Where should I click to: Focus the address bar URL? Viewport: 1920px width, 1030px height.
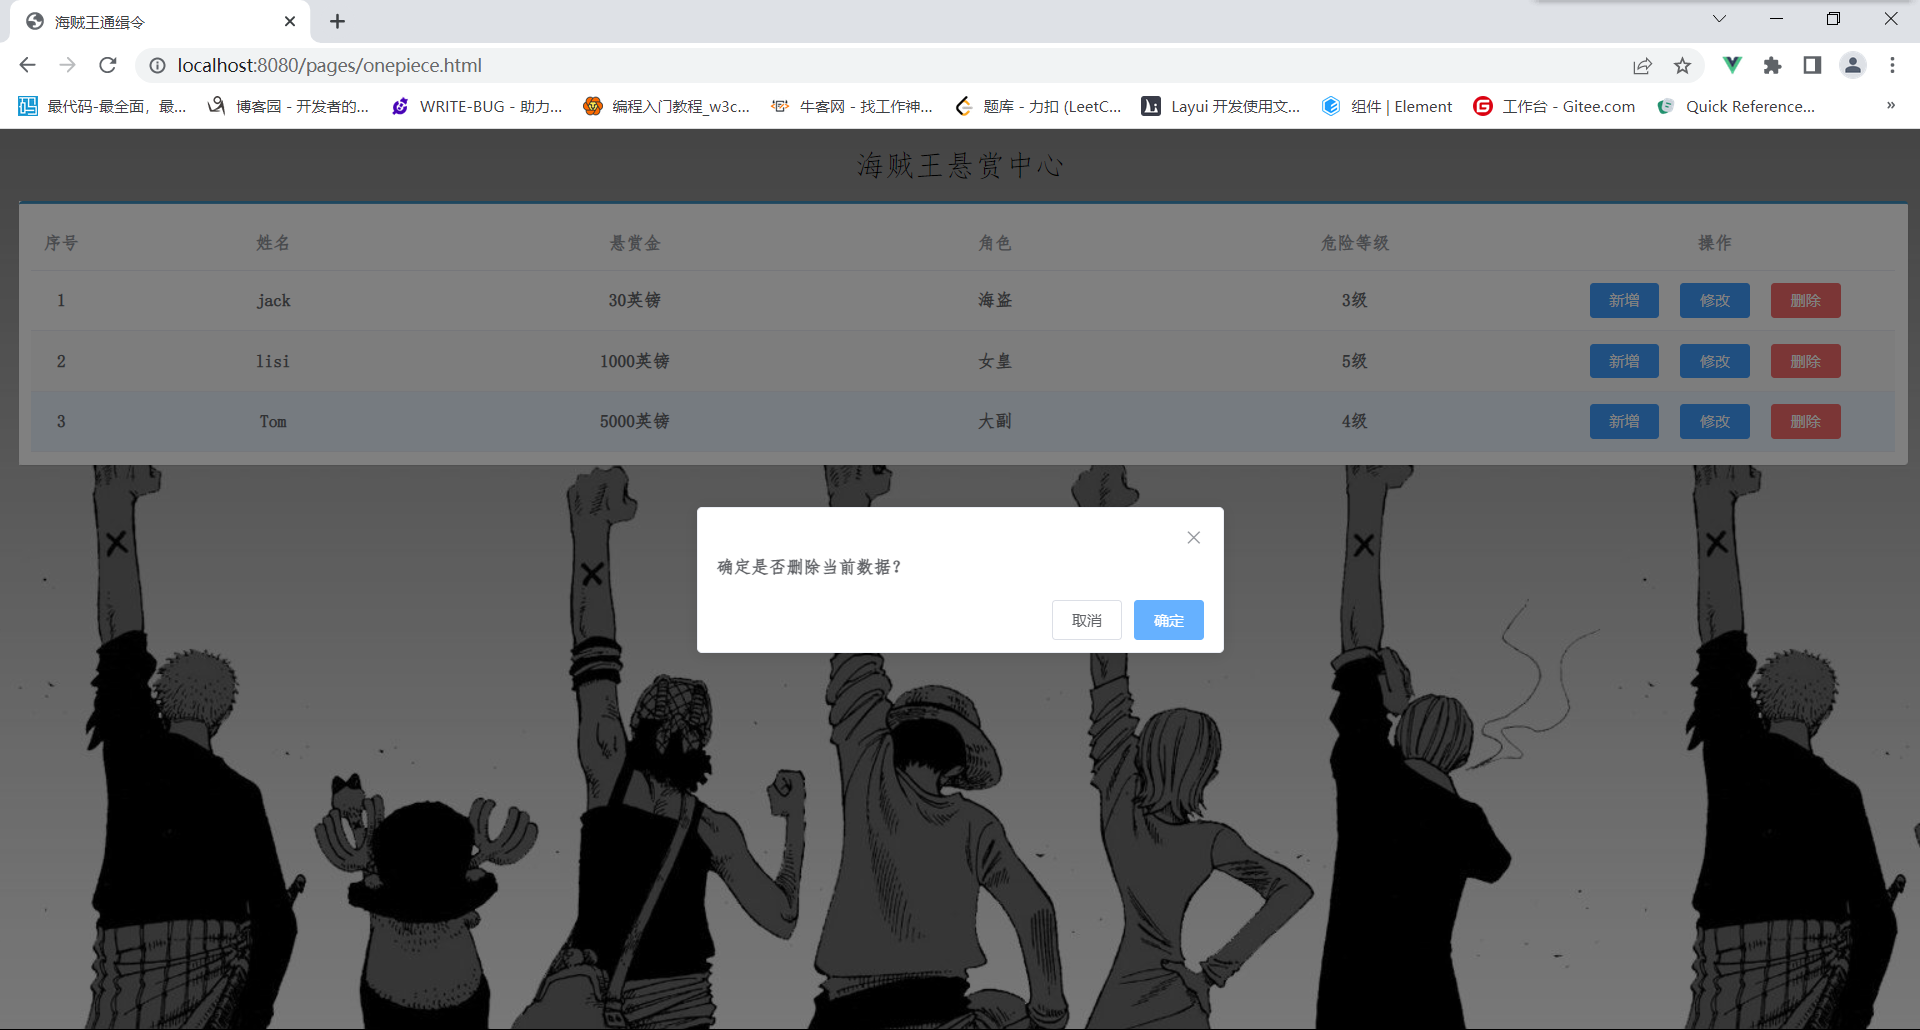pos(329,65)
